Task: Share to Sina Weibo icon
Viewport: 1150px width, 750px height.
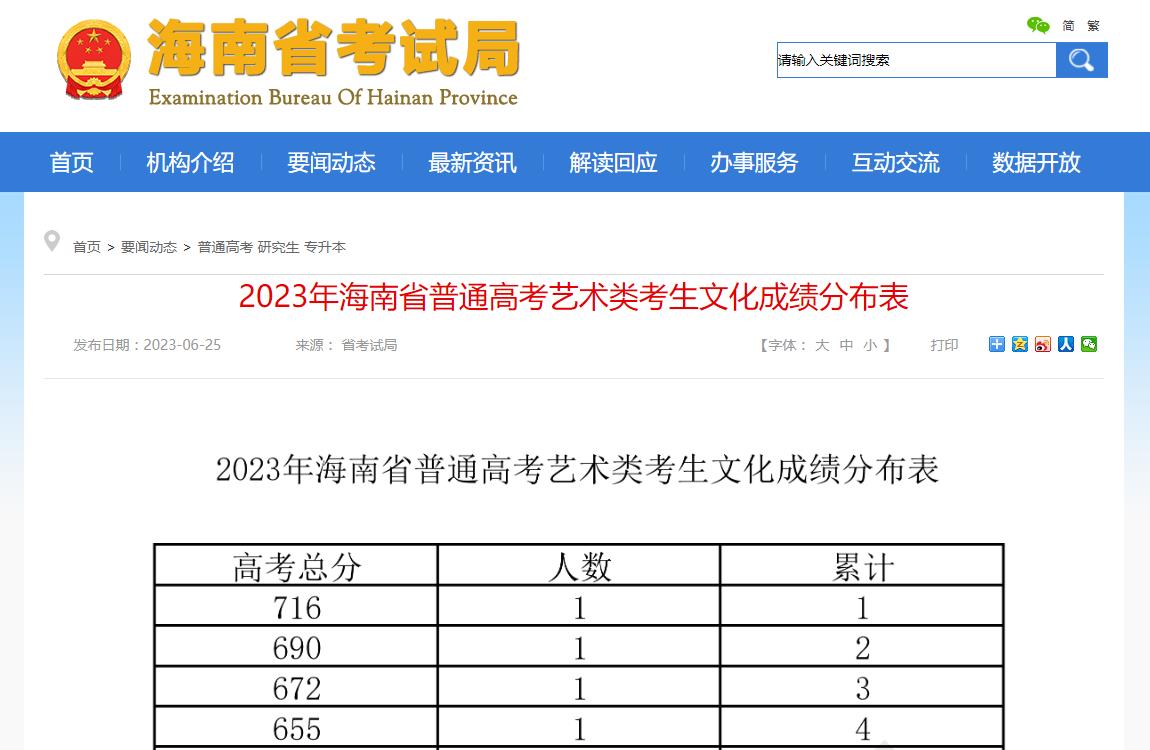Action: coord(1043,344)
